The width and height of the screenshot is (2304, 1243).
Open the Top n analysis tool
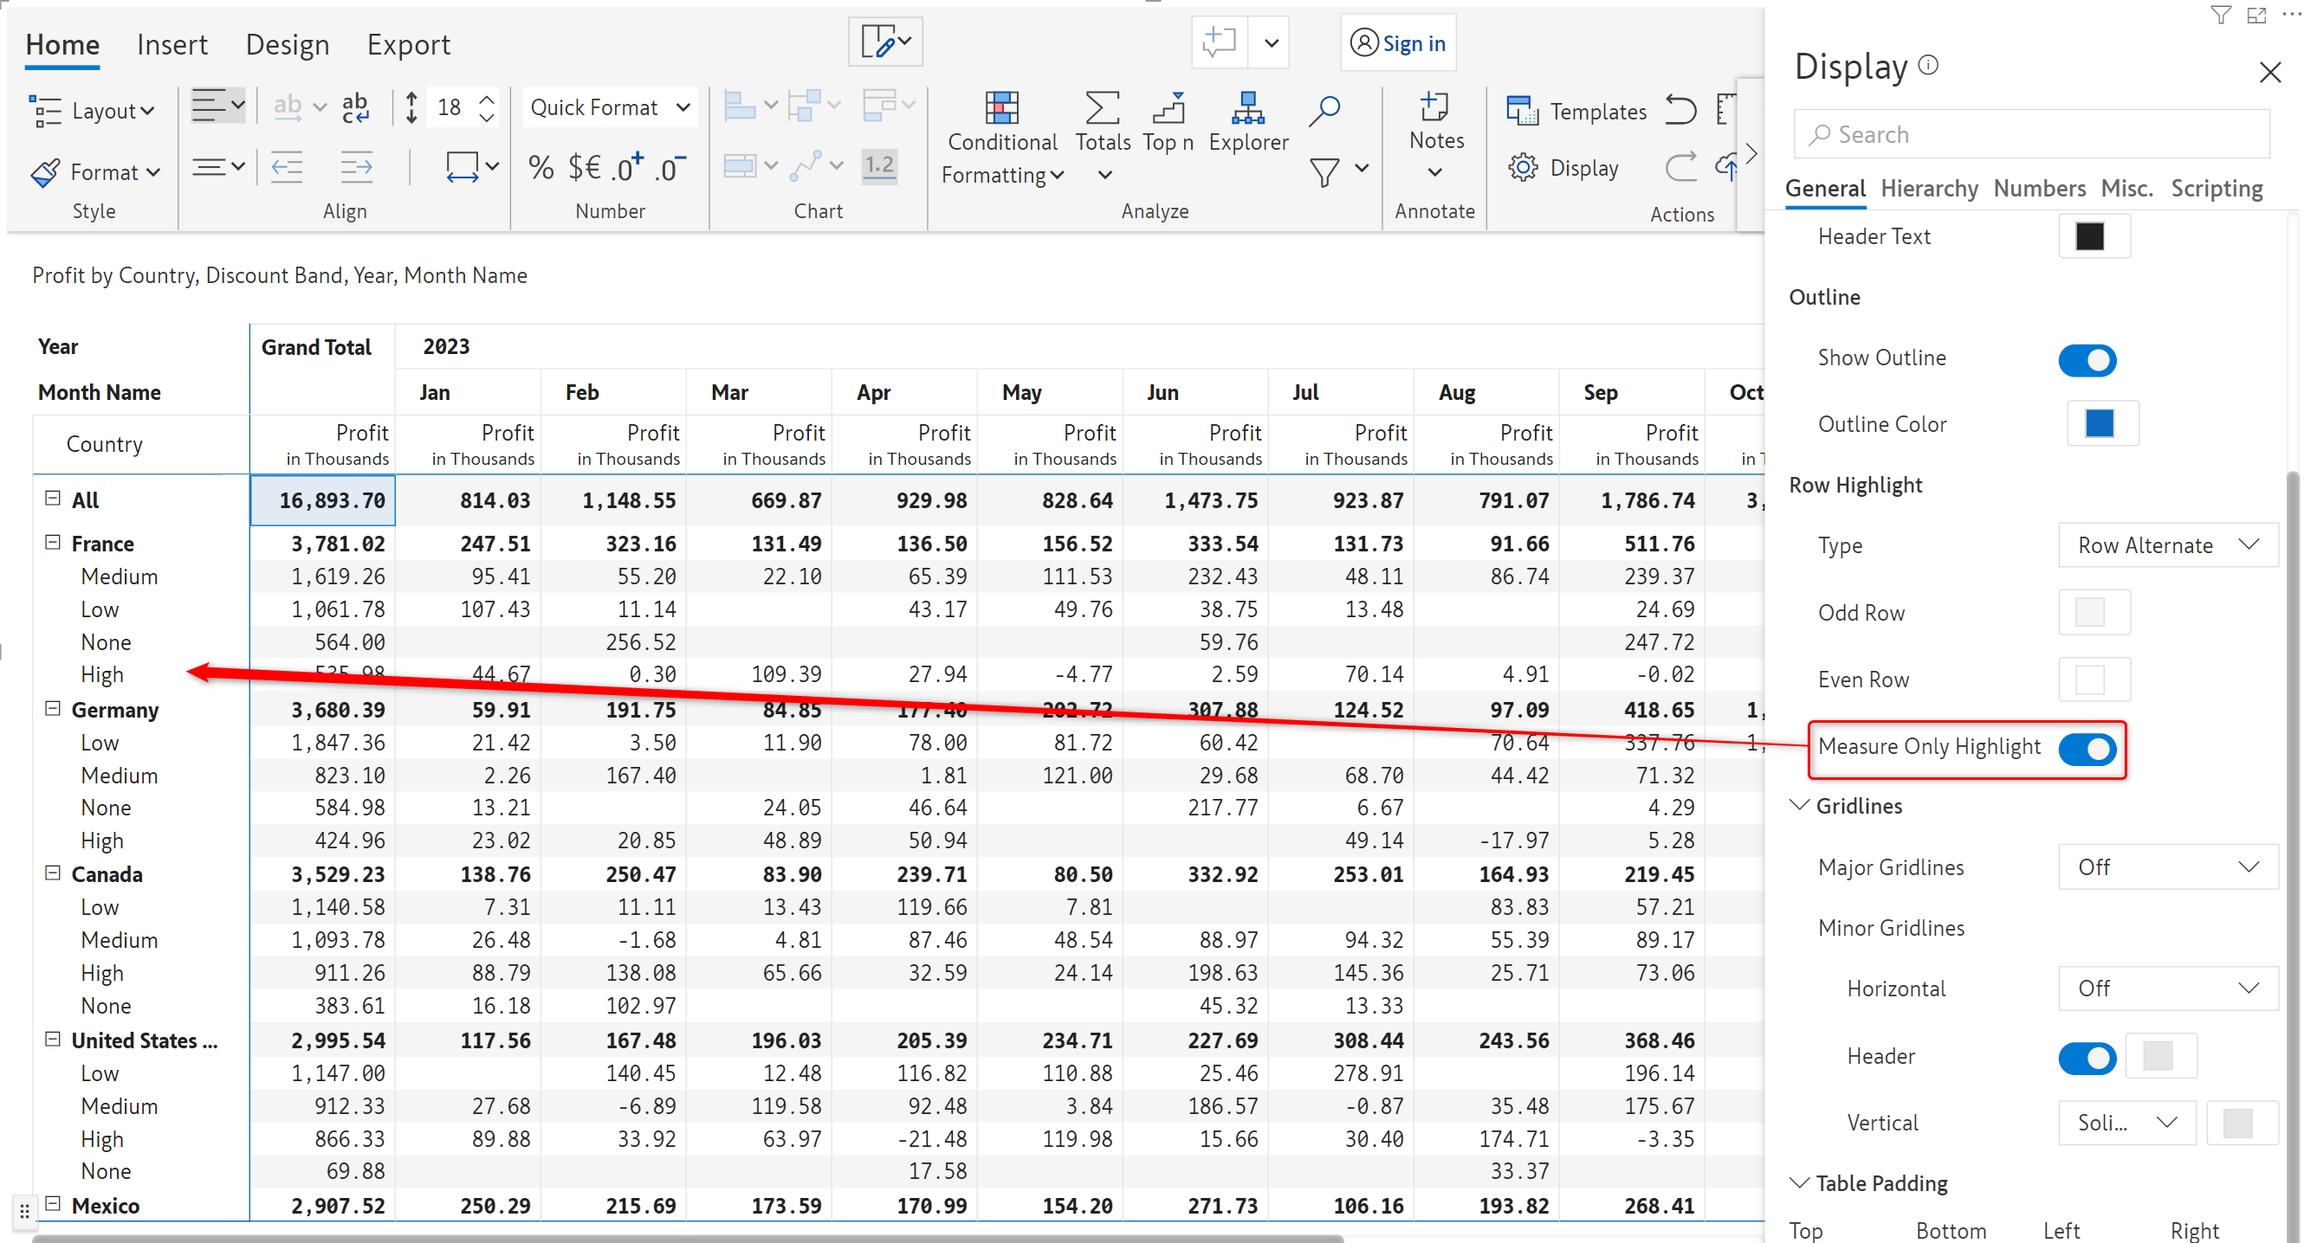coord(1167,110)
